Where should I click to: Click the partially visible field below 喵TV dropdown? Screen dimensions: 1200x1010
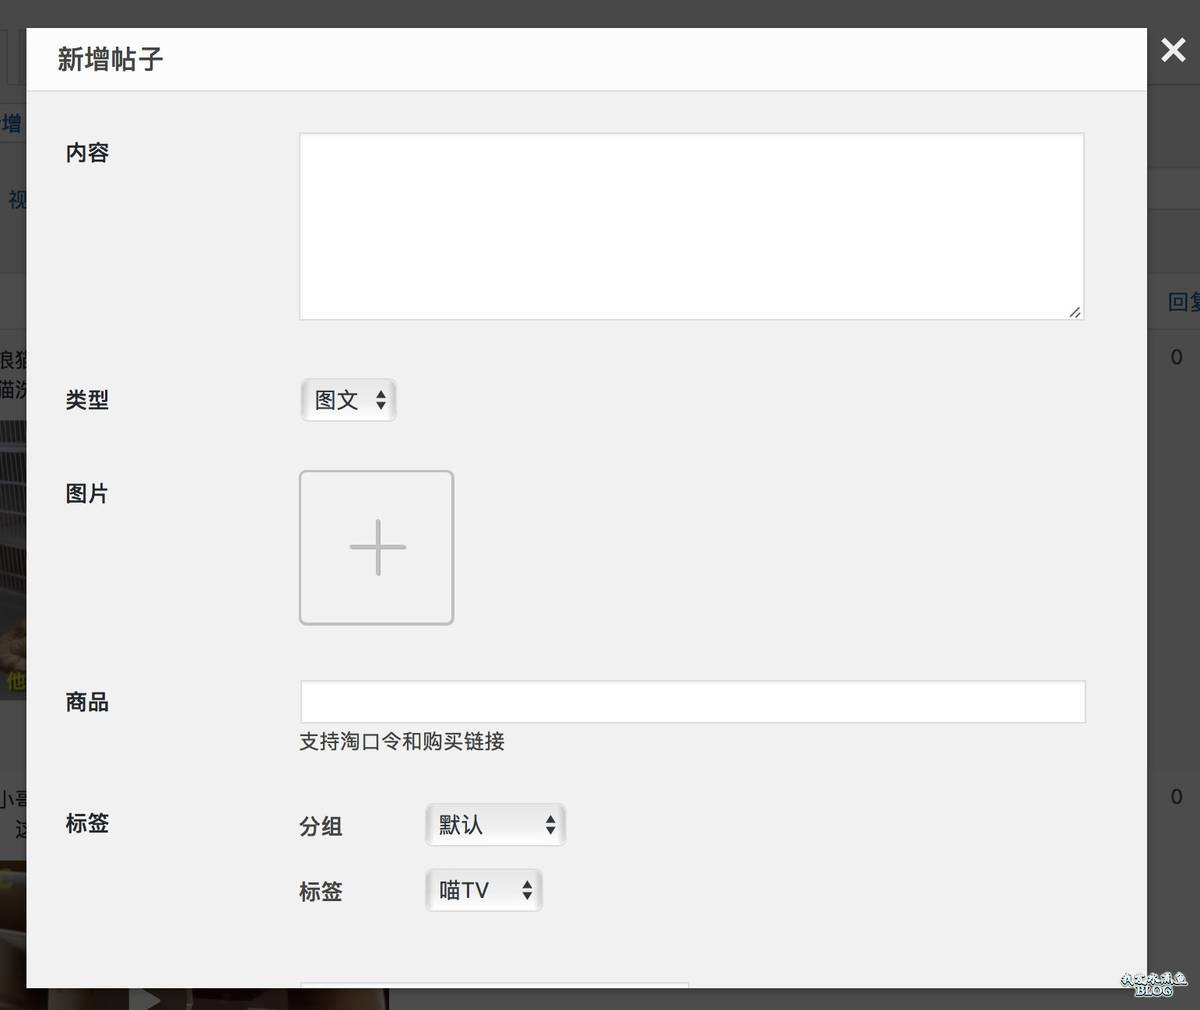494,985
